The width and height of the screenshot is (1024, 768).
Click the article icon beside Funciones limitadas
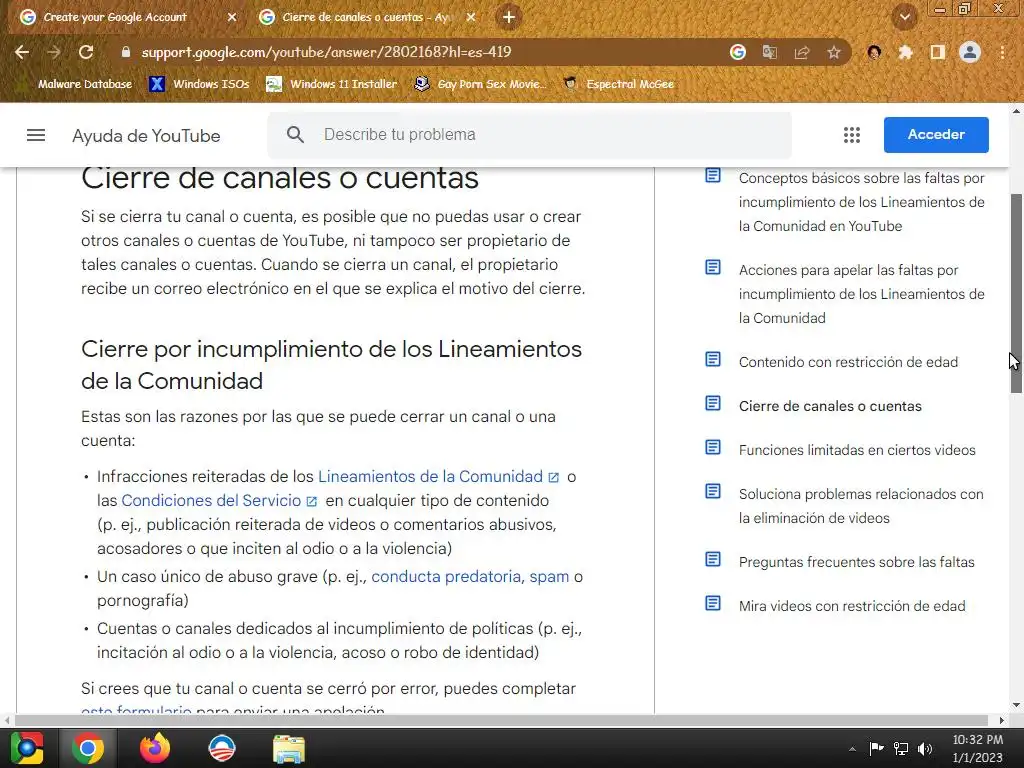point(712,447)
